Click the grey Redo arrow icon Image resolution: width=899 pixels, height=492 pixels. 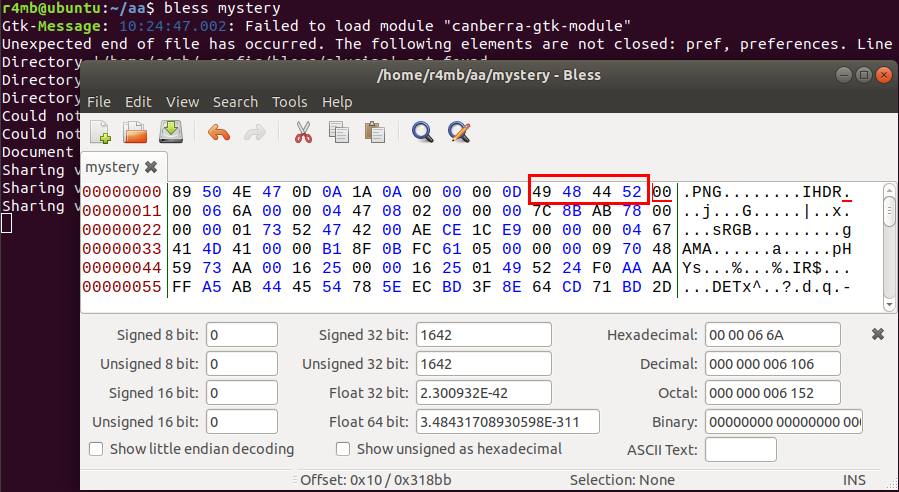(255, 132)
